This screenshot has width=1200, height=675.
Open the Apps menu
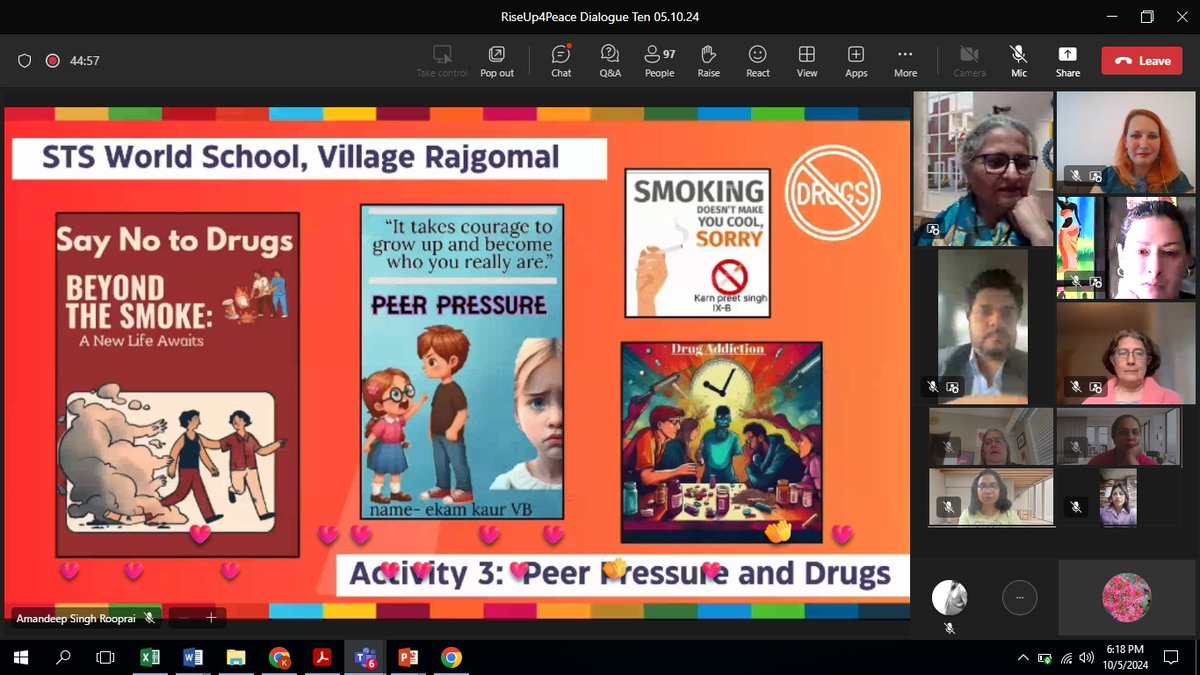pos(856,60)
